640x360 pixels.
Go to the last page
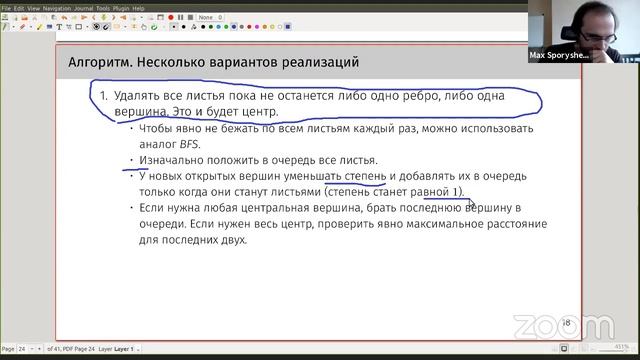[x=123, y=18]
